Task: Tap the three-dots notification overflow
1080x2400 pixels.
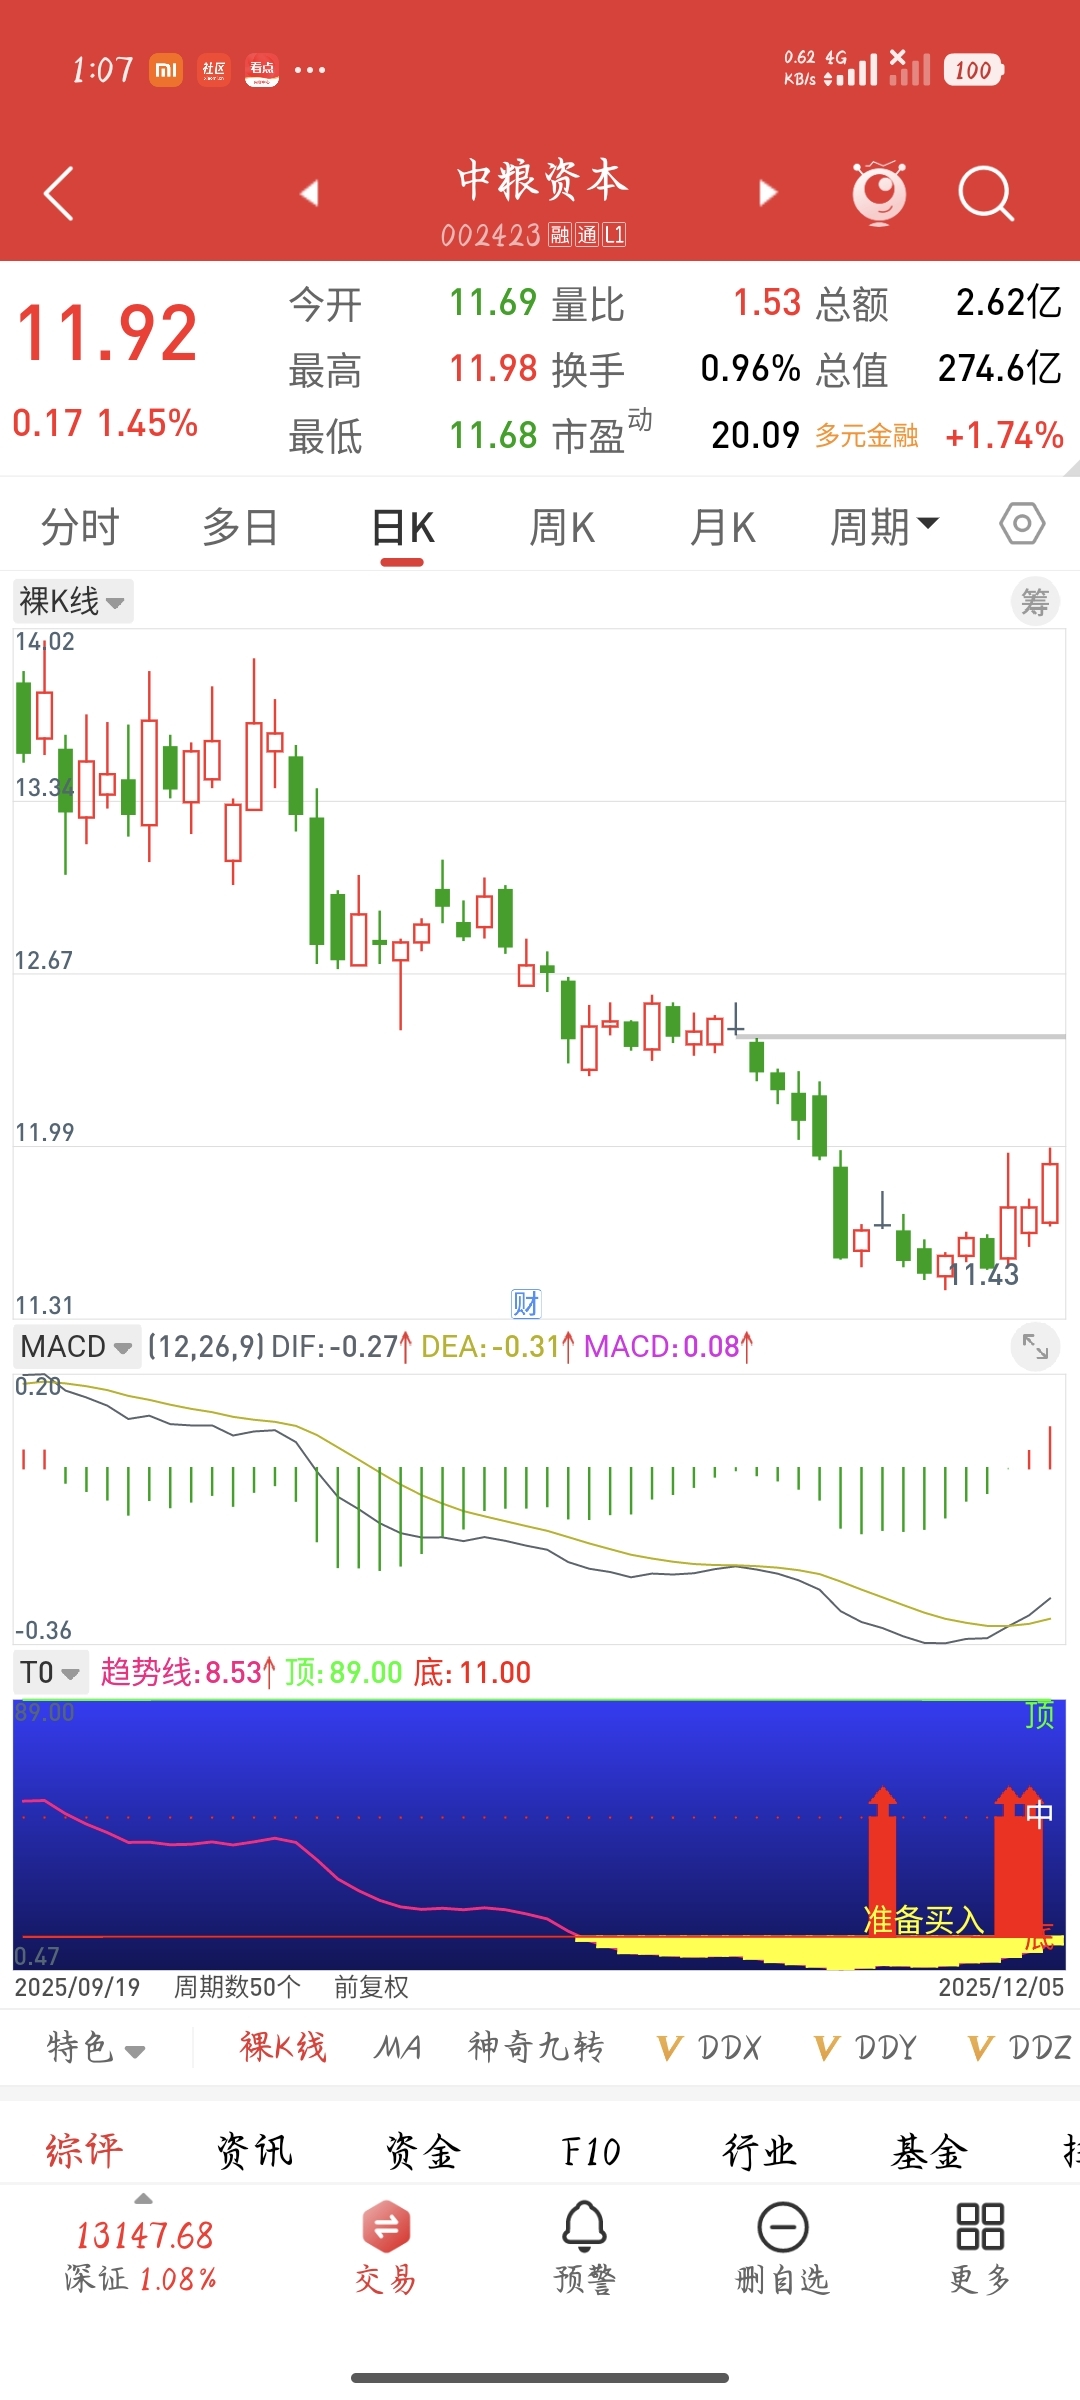Action: coord(310,70)
